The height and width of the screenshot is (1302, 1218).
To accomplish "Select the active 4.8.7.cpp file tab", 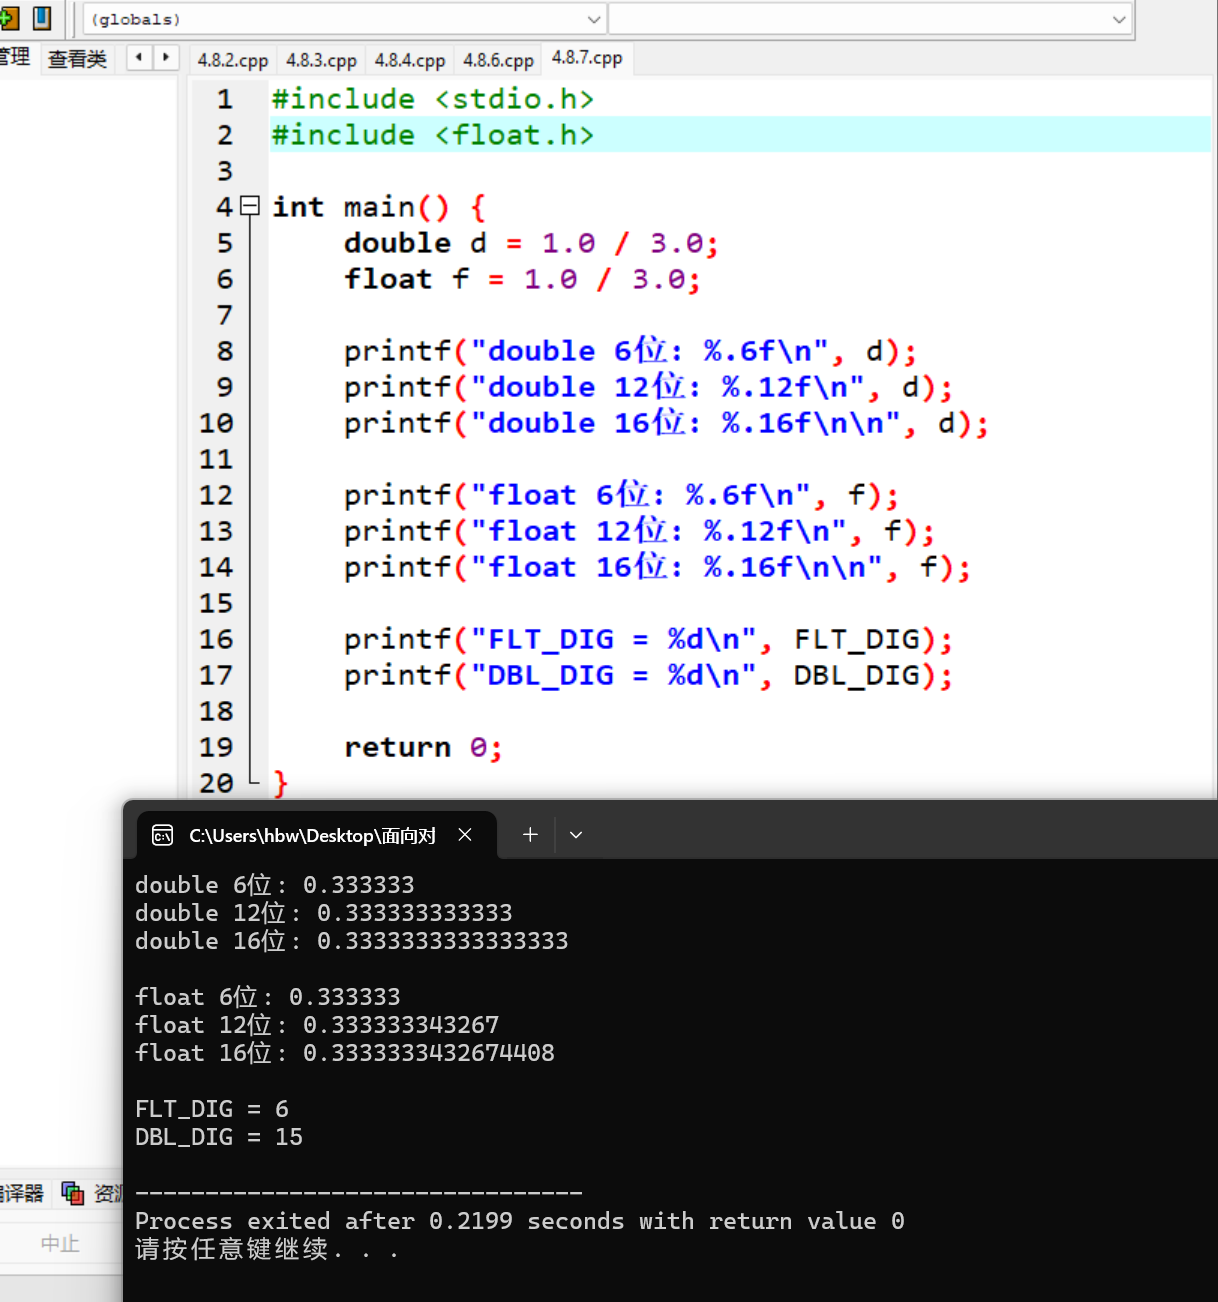I will [x=587, y=58].
